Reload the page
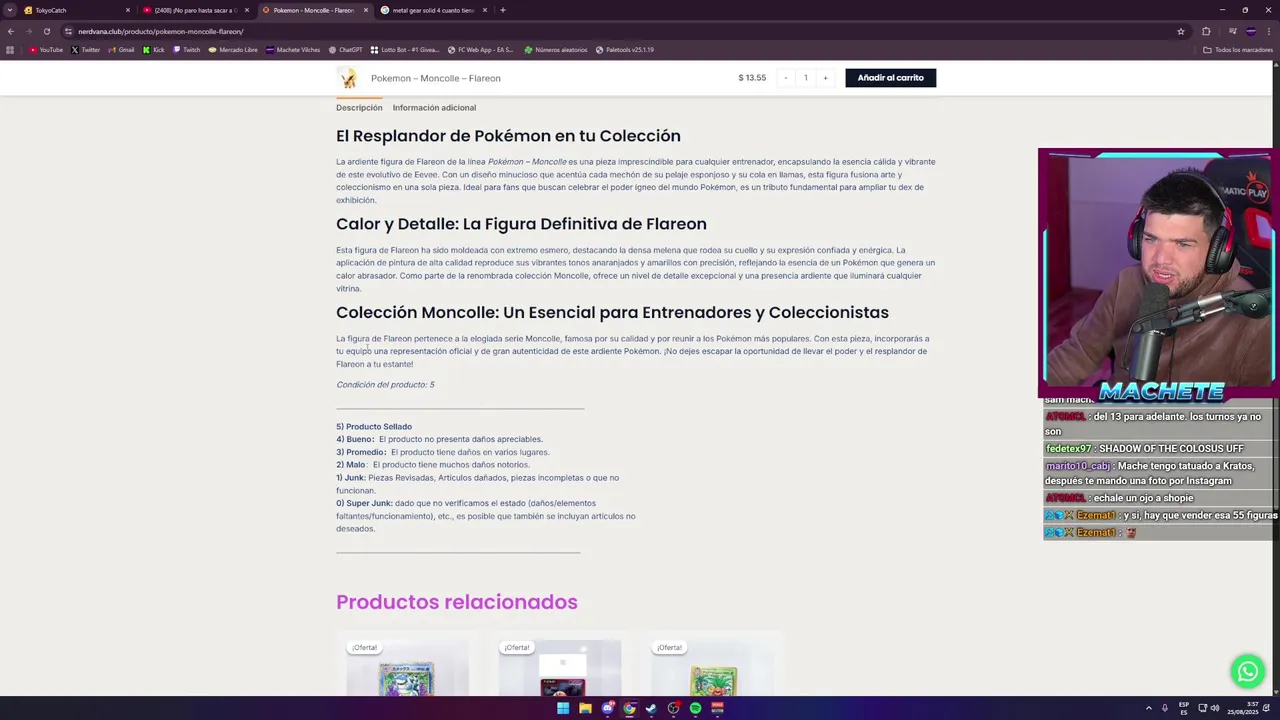Screen dimensions: 1280x720 coord(46,31)
